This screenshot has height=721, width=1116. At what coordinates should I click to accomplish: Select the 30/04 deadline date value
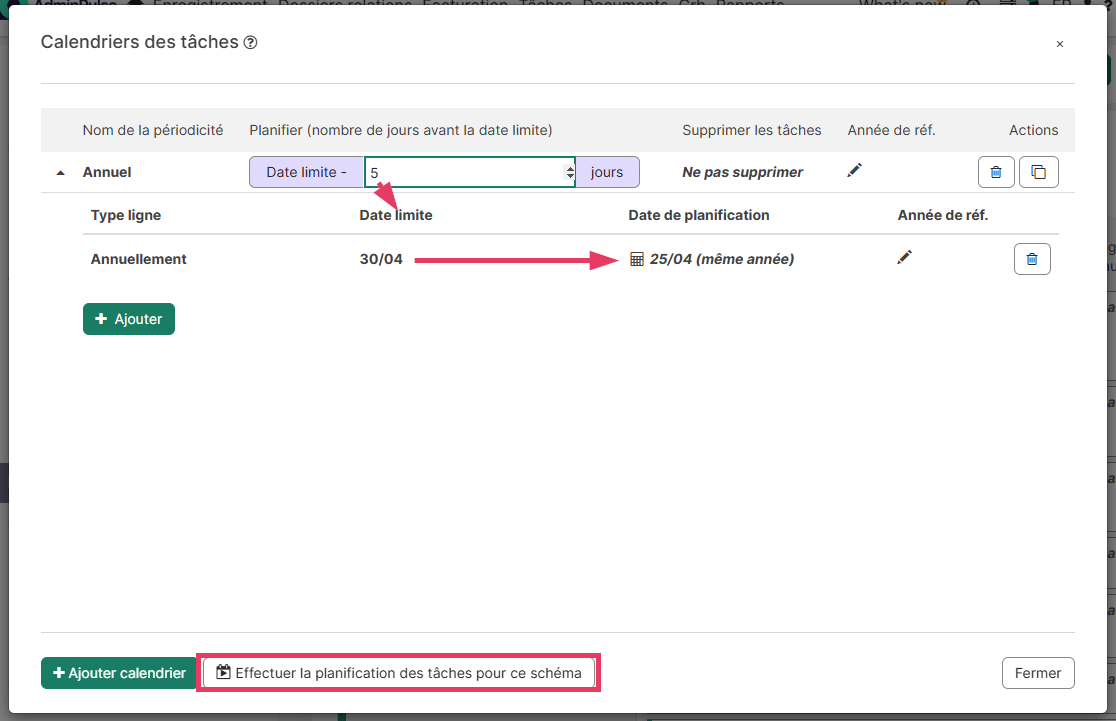pyautogui.click(x=381, y=259)
